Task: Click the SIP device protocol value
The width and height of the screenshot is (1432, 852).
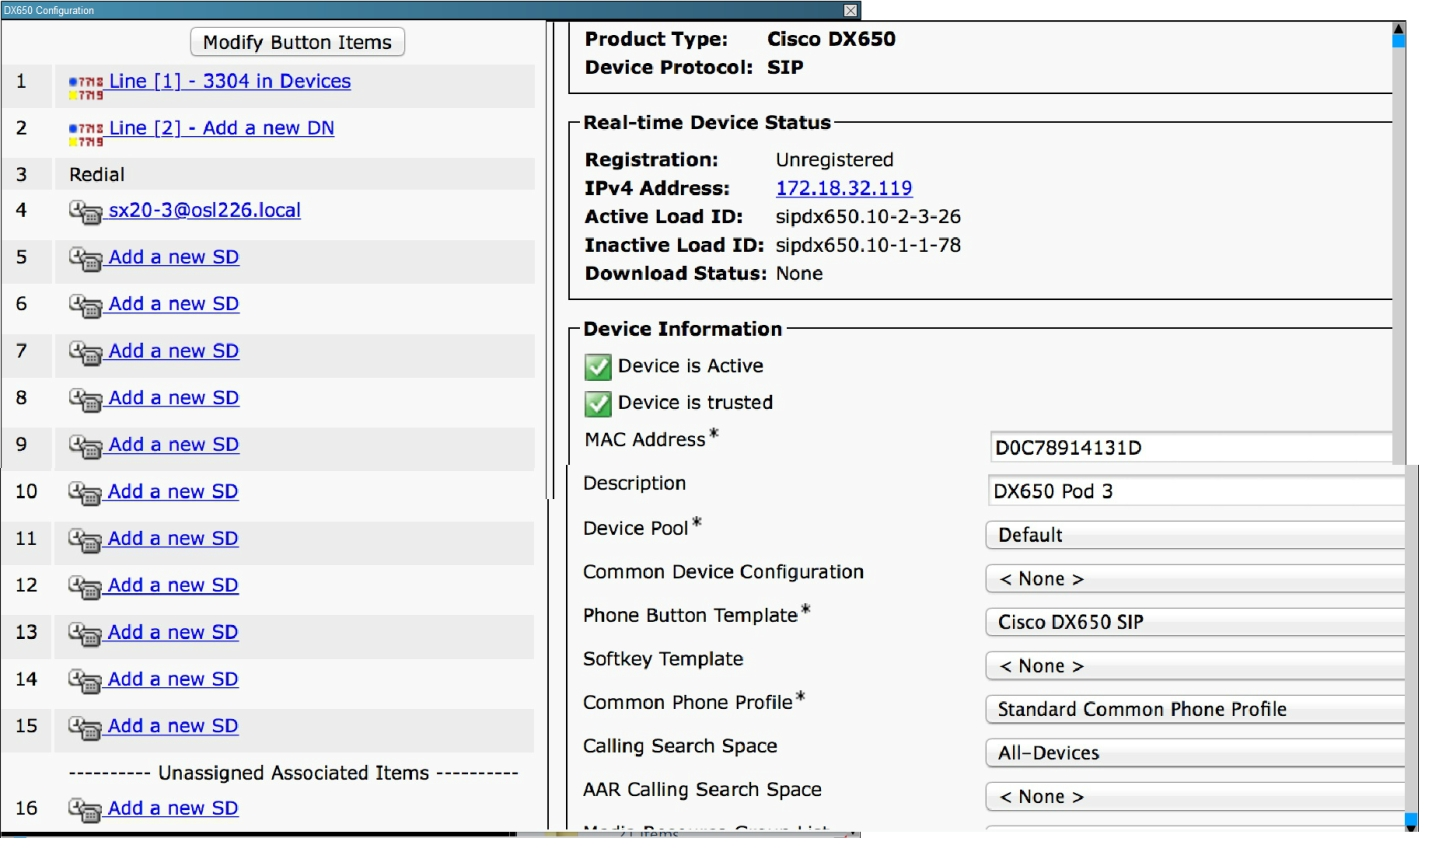Action: point(785,67)
